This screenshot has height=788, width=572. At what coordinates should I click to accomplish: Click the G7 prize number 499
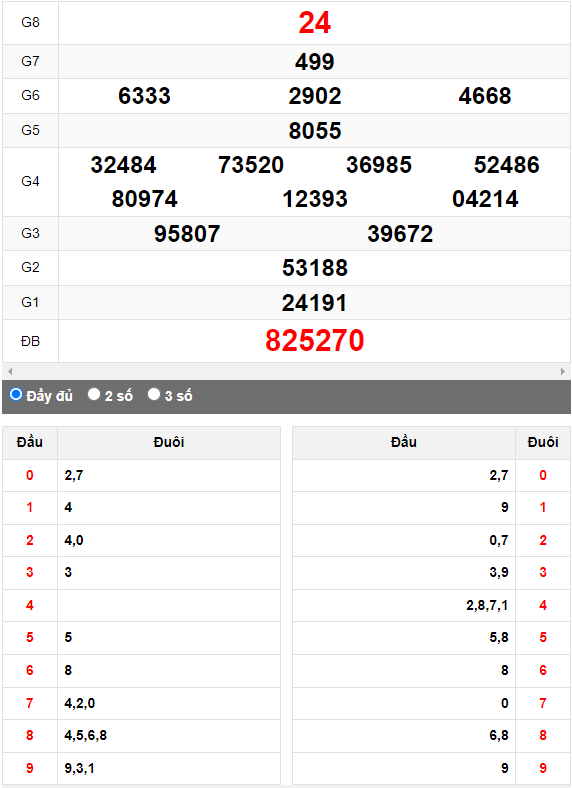coord(315,62)
